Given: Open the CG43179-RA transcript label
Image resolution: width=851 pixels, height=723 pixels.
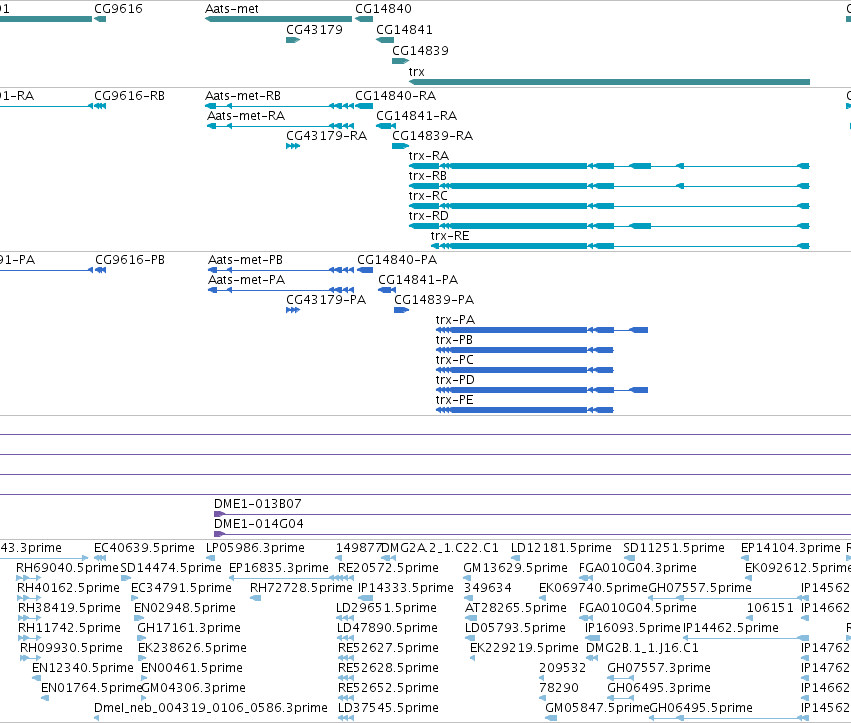Looking at the screenshot, I should click(x=326, y=136).
